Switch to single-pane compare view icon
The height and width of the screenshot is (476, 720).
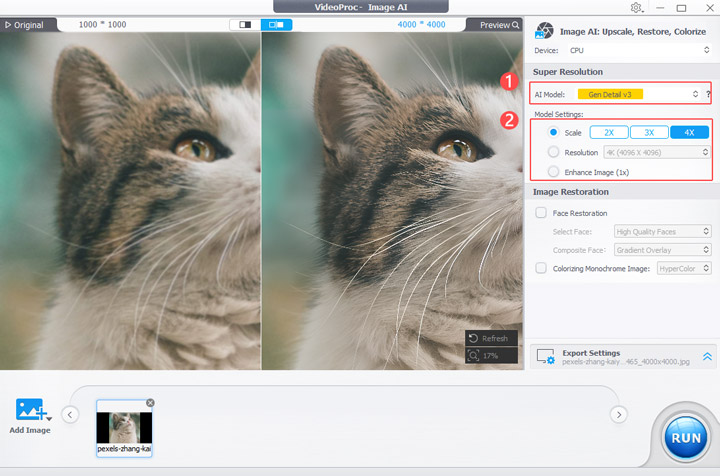coord(245,25)
